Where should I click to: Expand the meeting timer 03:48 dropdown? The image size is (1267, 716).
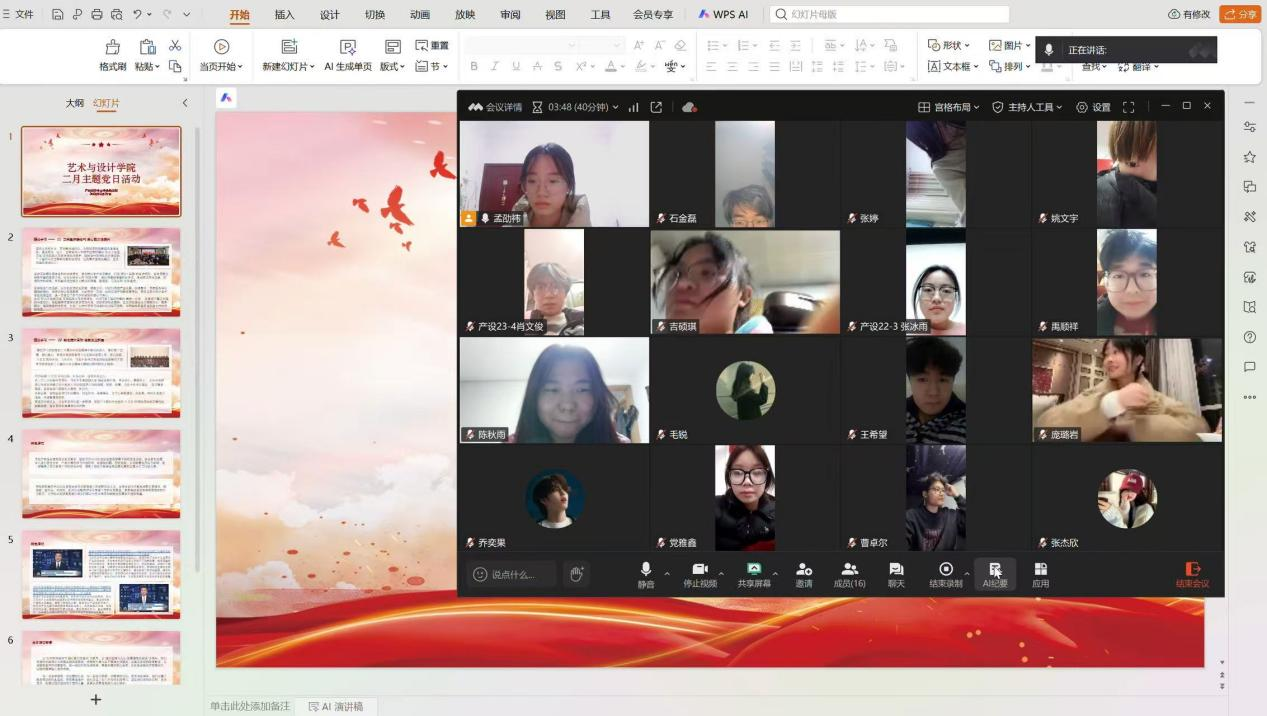click(x=615, y=107)
